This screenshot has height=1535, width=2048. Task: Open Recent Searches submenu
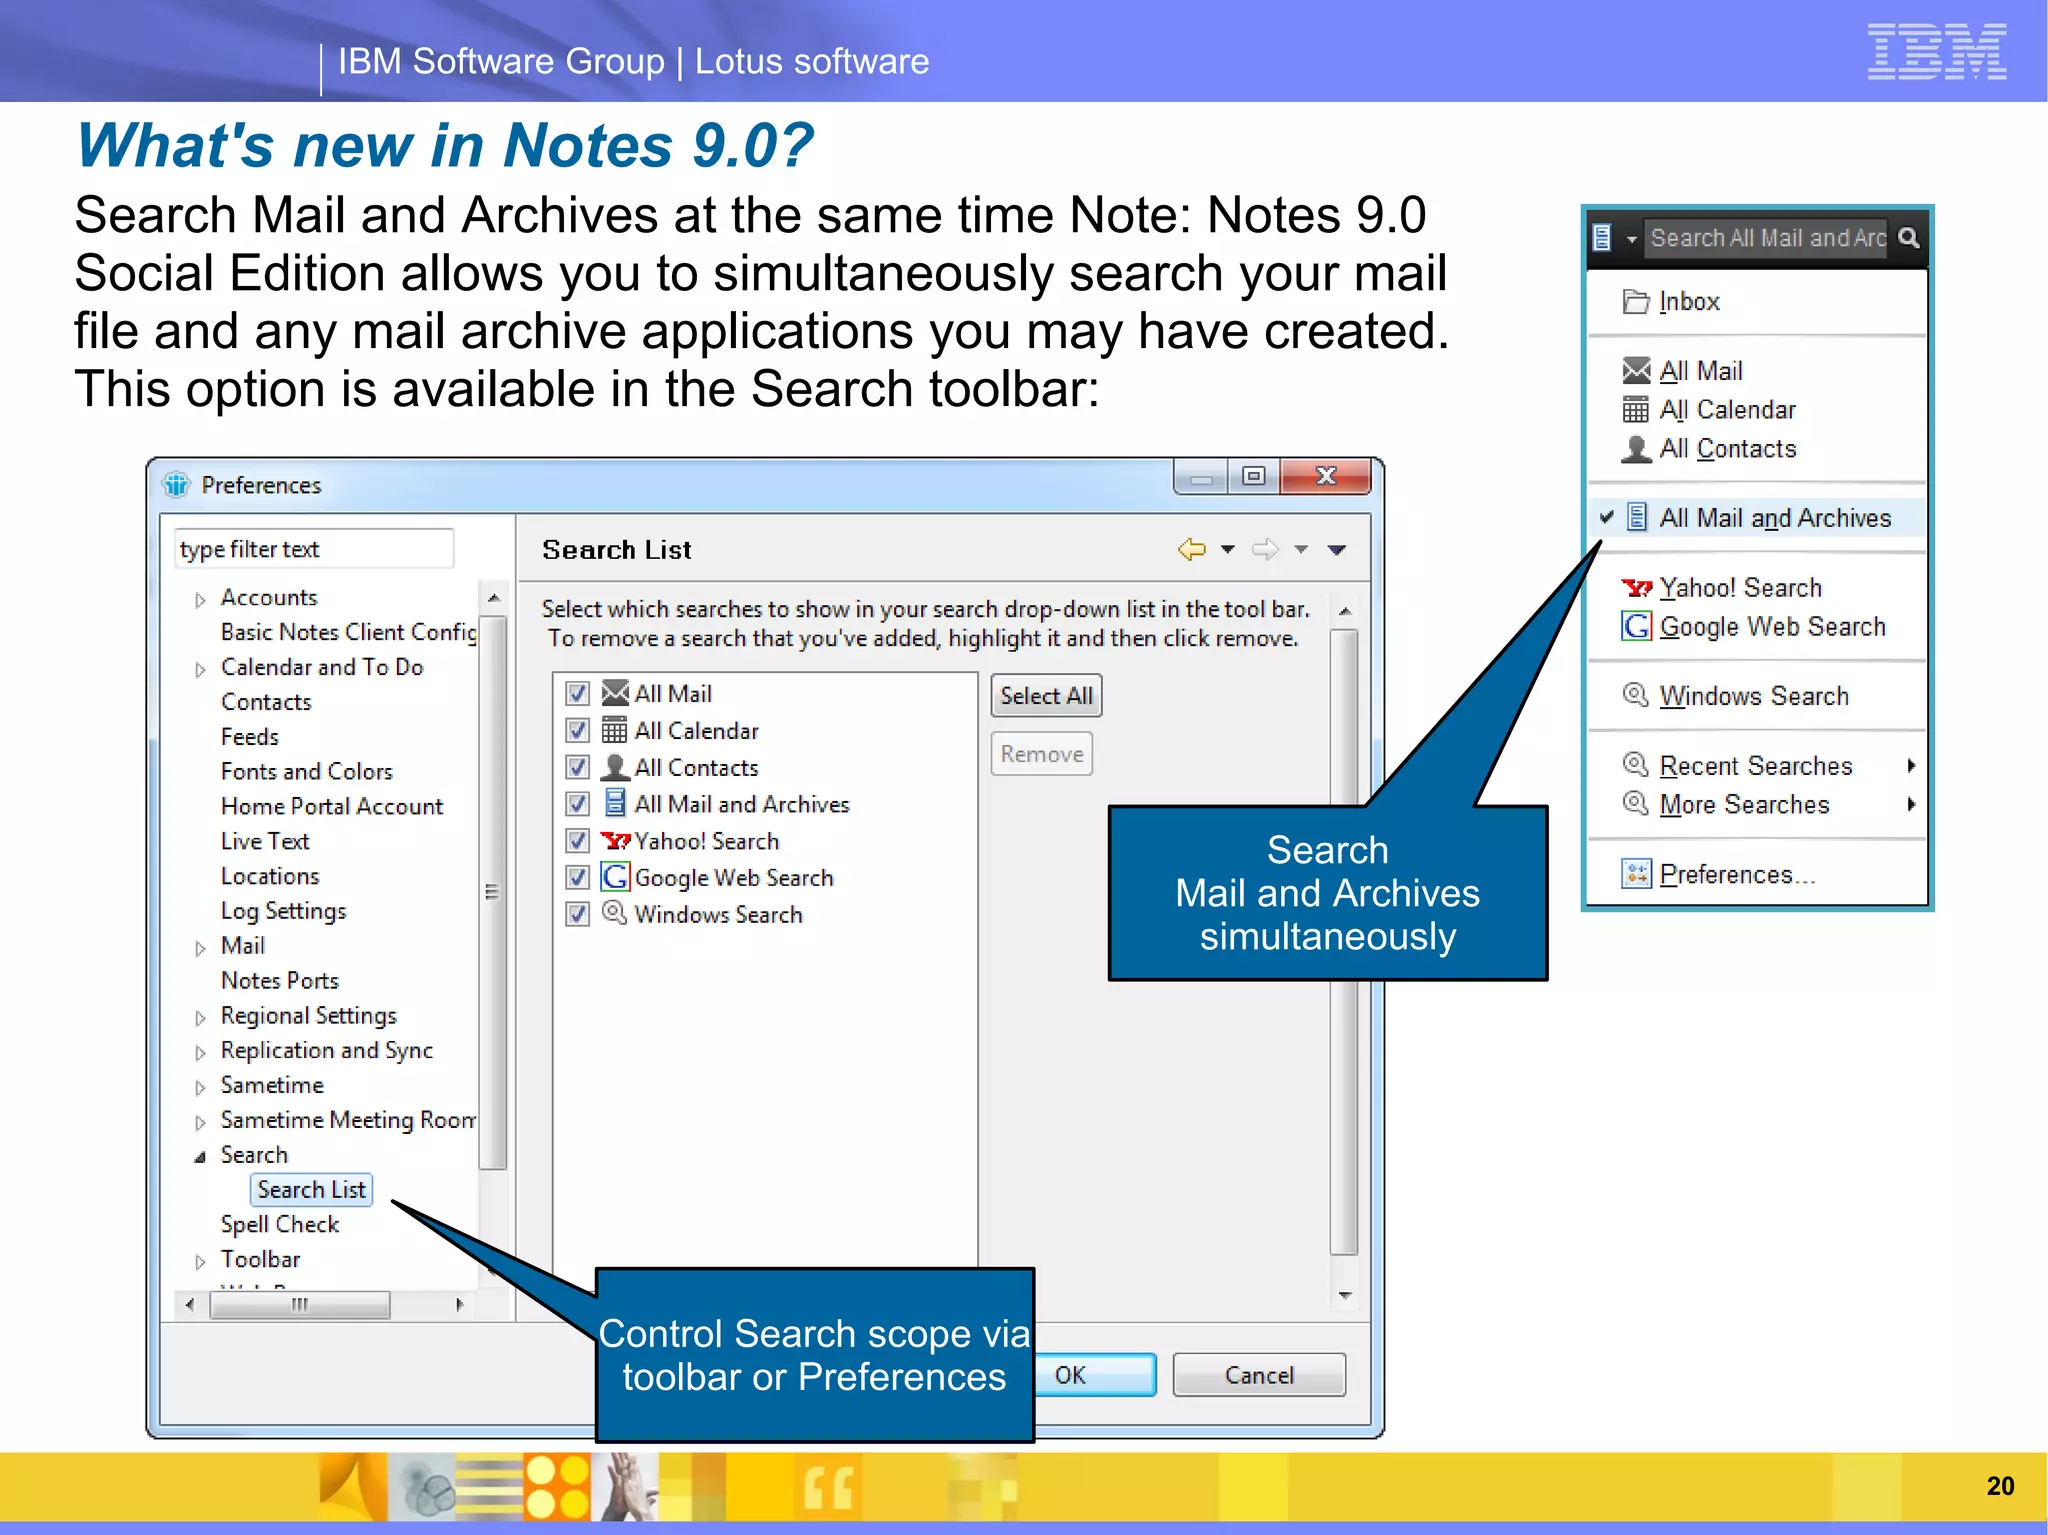point(1758,766)
